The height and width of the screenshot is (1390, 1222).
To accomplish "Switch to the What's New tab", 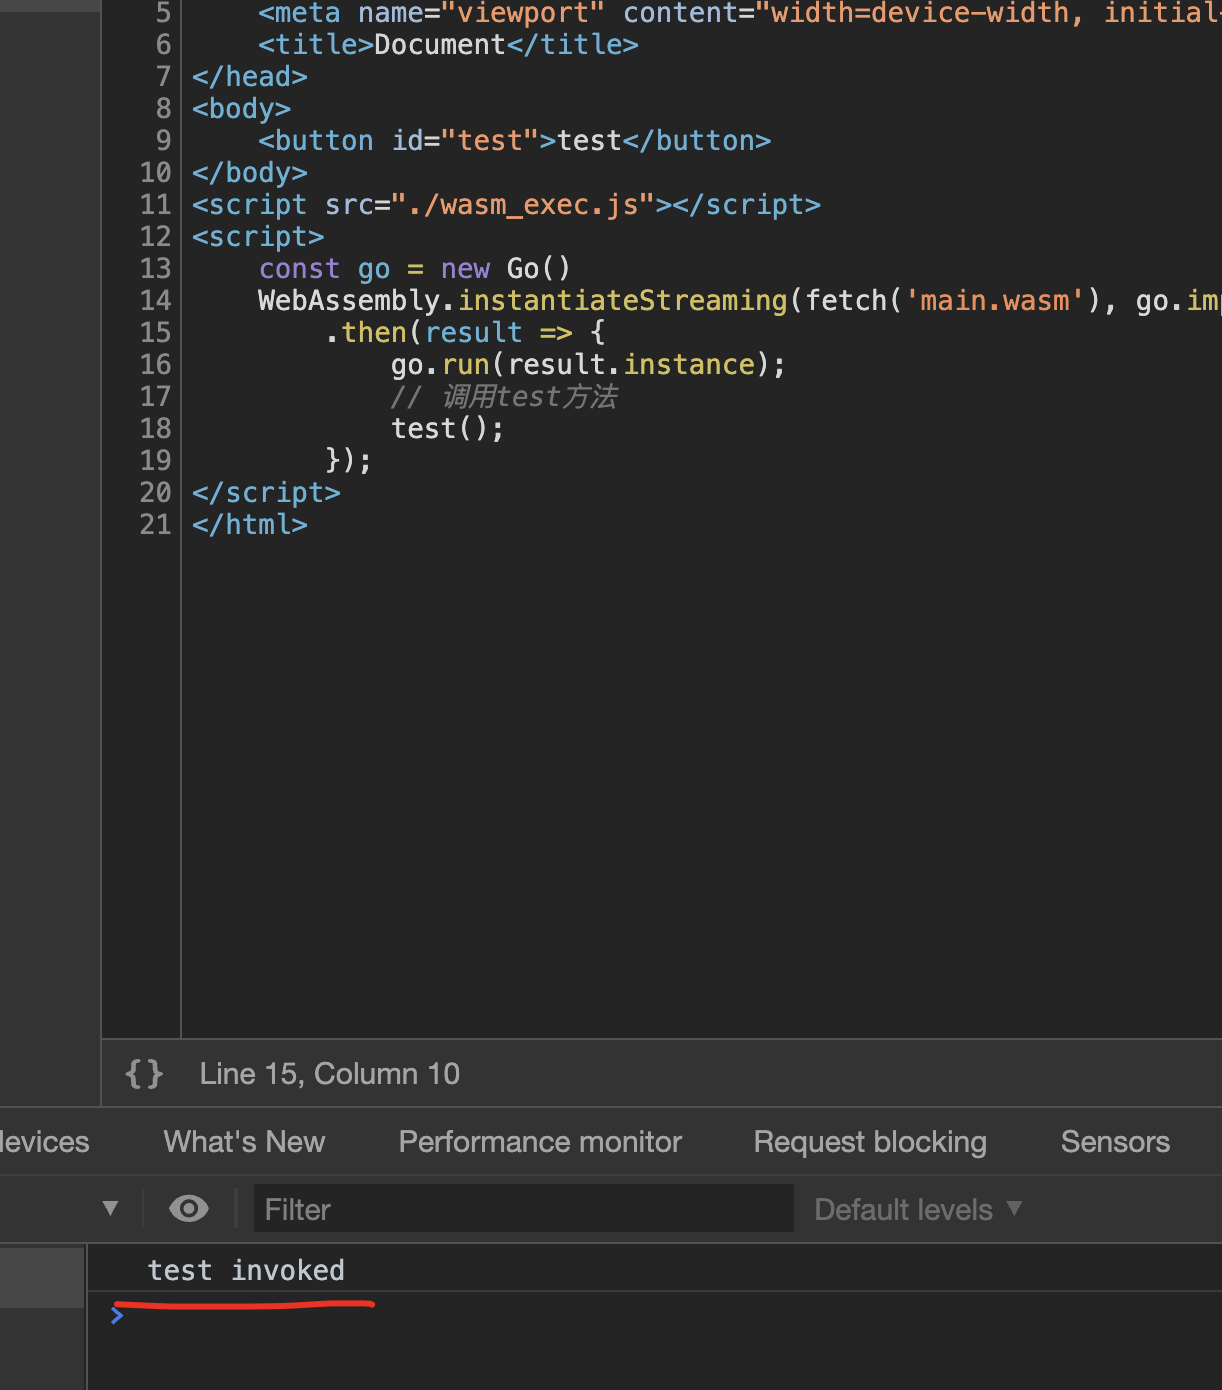I will point(244,1142).
